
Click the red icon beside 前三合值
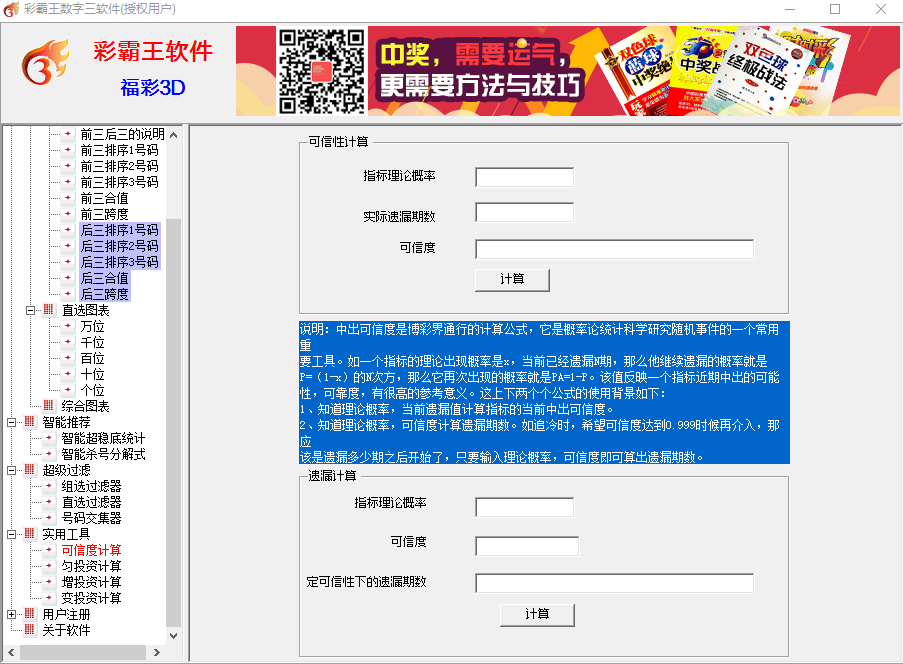pyautogui.click(x=68, y=198)
